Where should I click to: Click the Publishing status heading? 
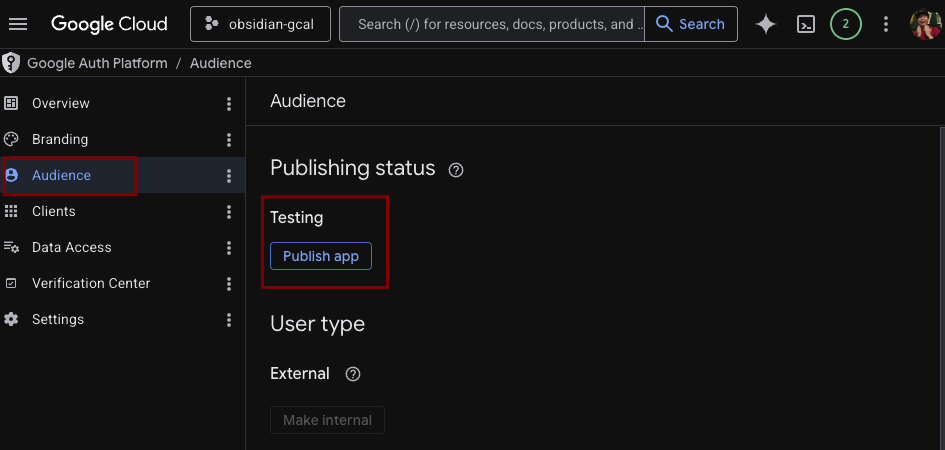[353, 168]
